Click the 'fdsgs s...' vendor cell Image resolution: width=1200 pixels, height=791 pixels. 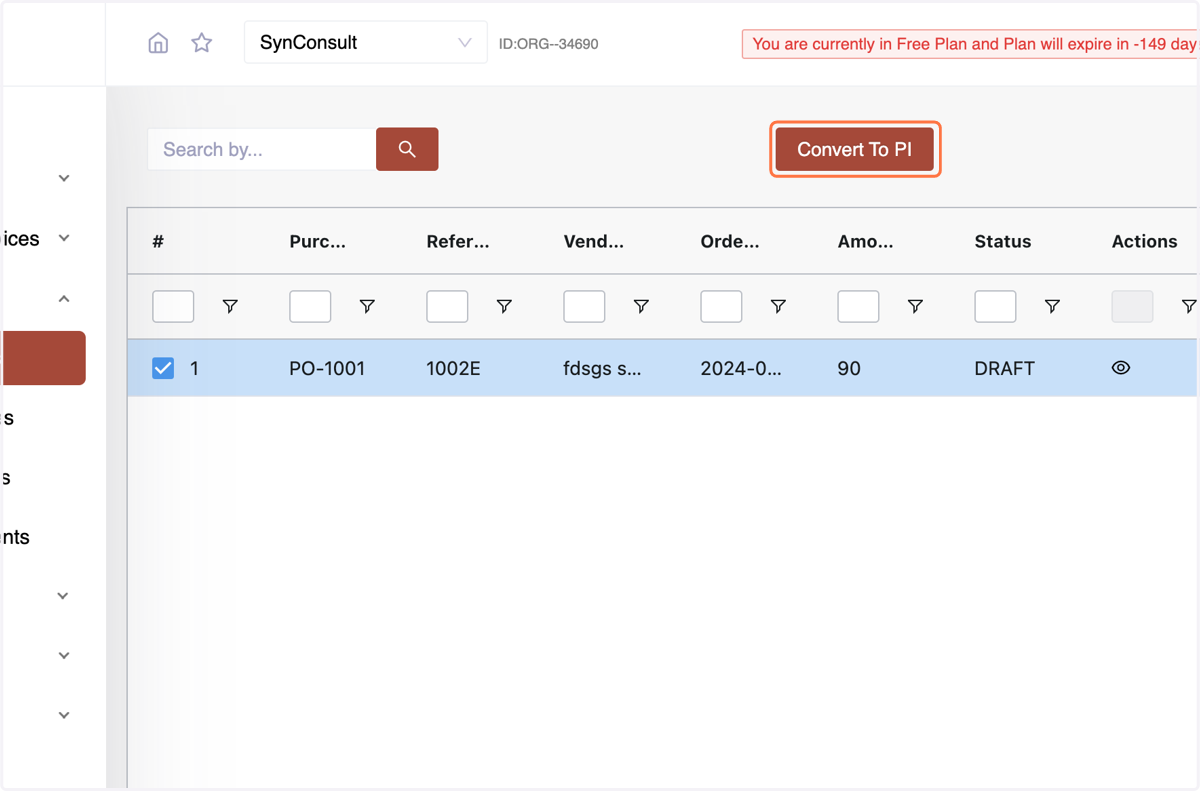603,368
